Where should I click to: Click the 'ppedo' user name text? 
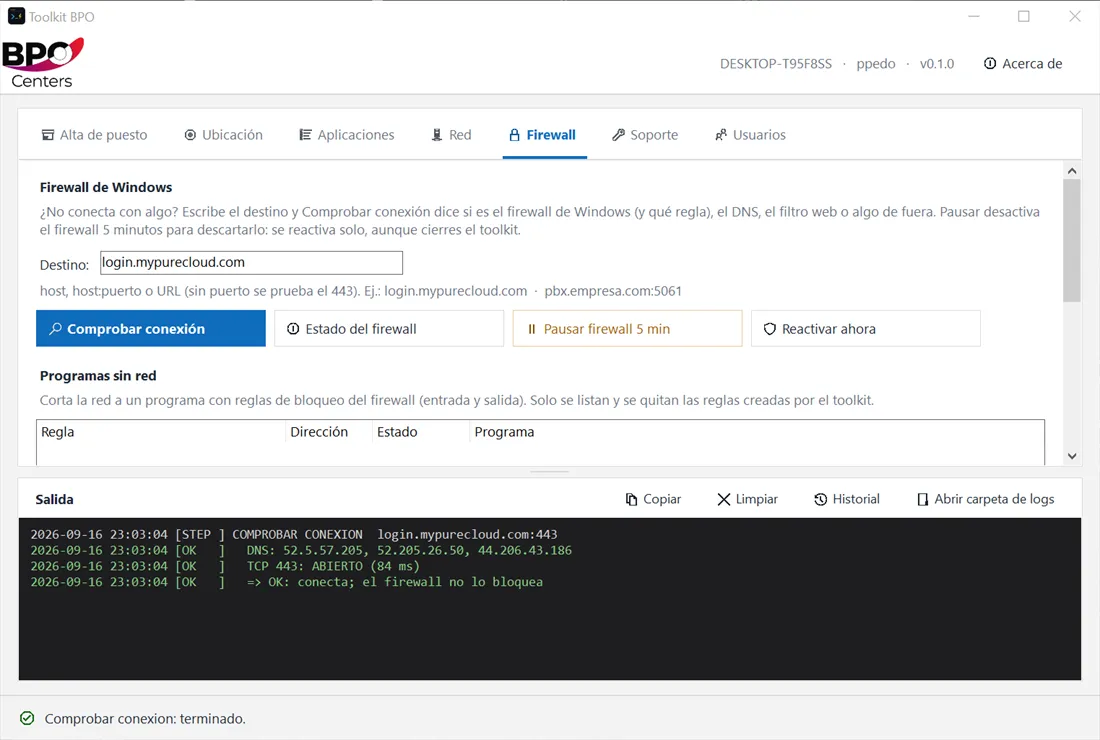pos(876,64)
